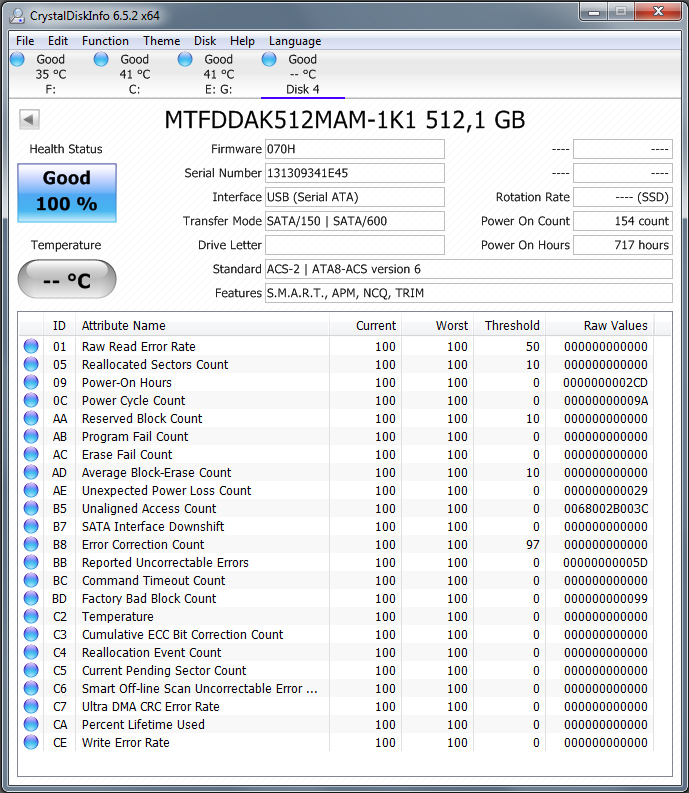The height and width of the screenshot is (793, 689).
Task: Click the ID column header
Action: pyautogui.click(x=60, y=326)
